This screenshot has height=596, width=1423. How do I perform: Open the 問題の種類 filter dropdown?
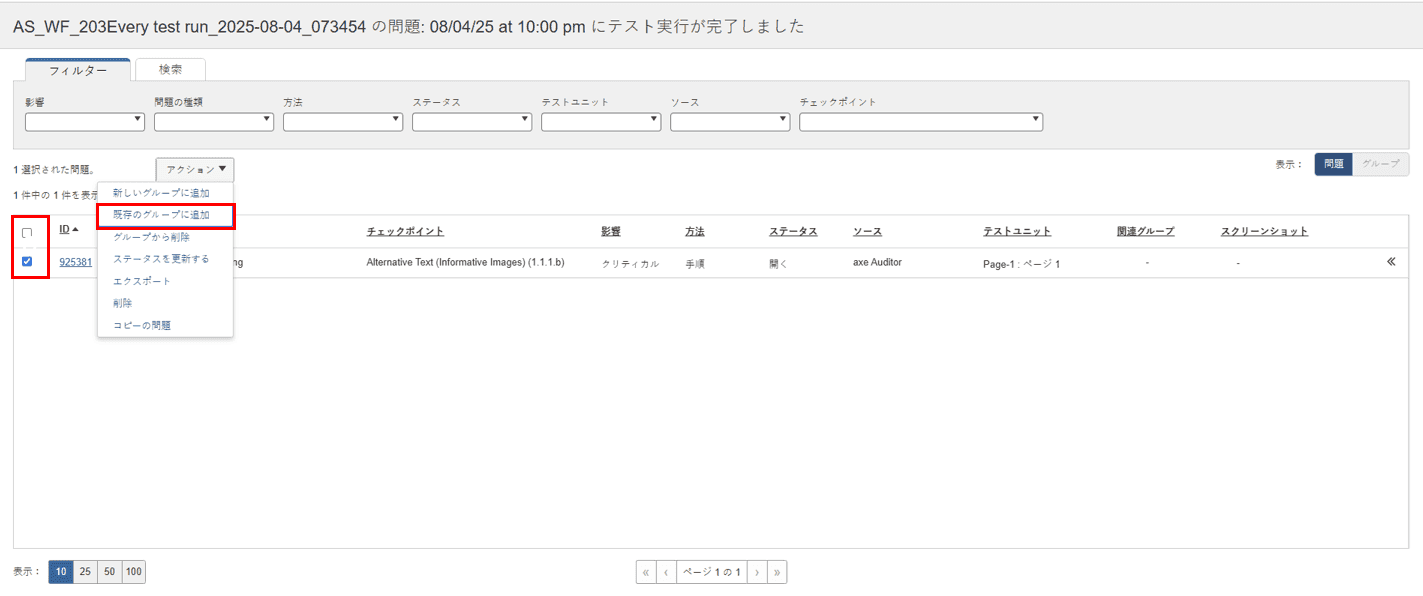click(x=214, y=122)
